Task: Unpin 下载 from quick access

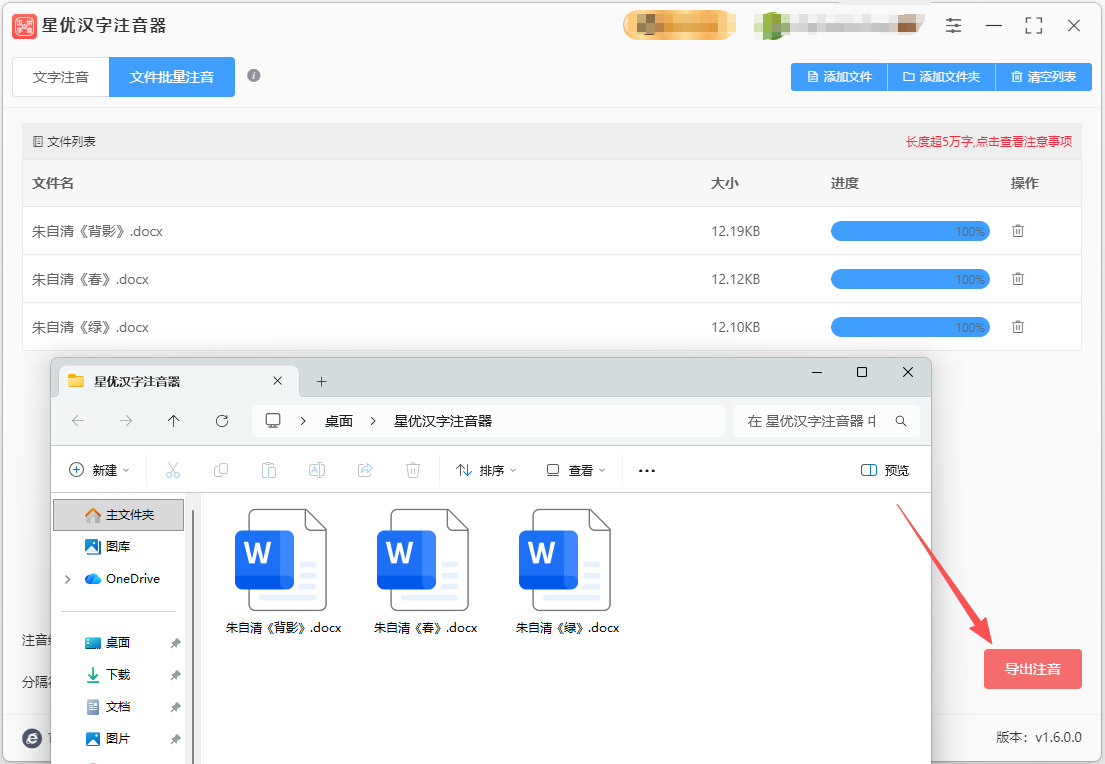Action: click(x=175, y=675)
